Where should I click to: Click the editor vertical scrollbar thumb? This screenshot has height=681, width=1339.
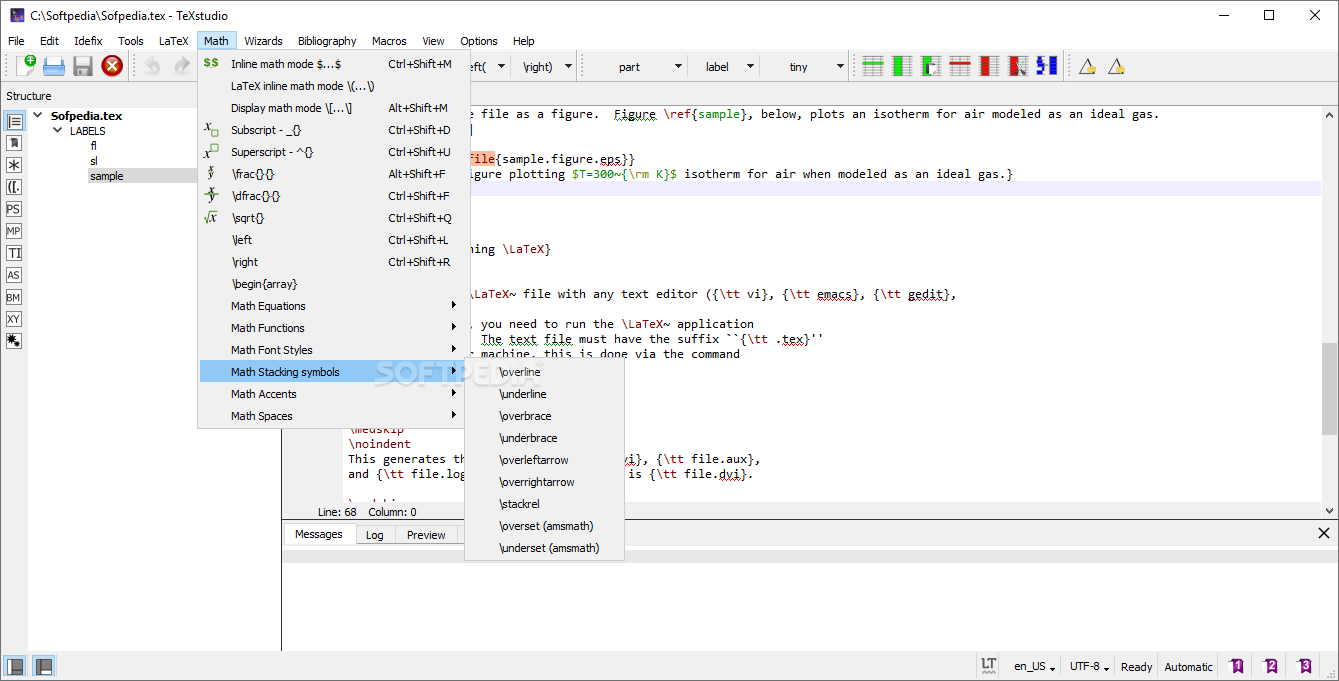(x=1329, y=389)
